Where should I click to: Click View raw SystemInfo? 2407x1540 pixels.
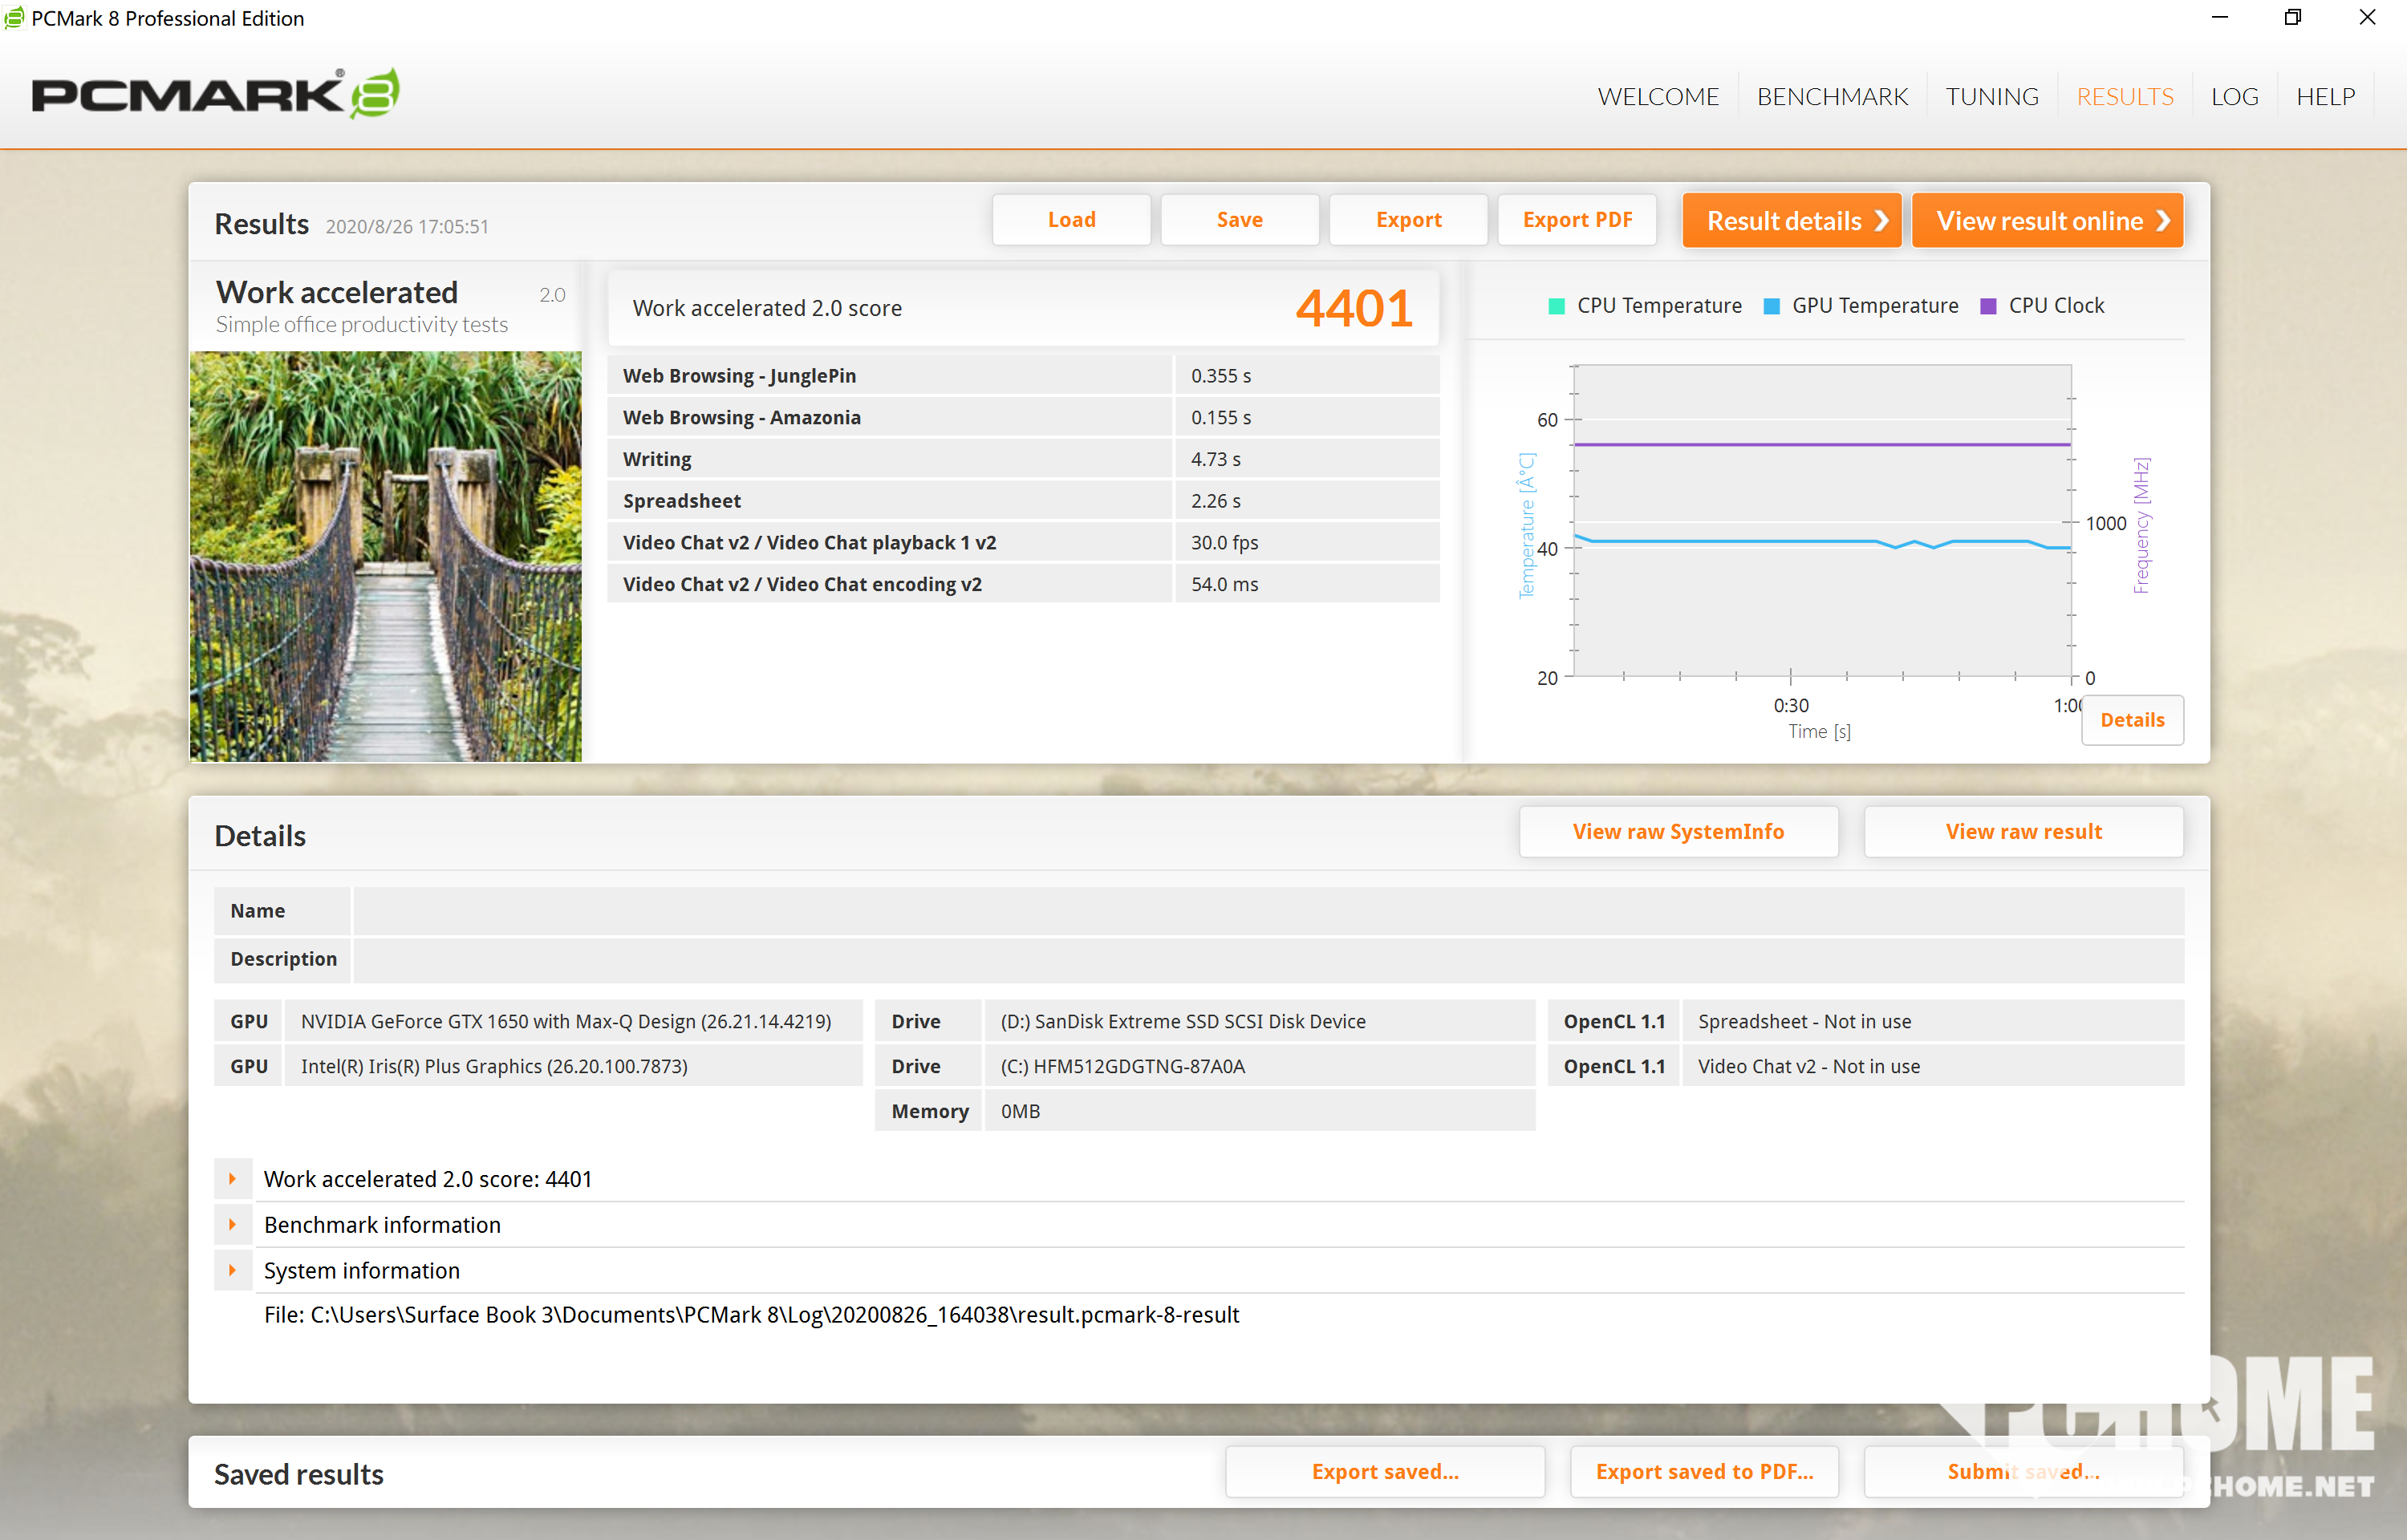pyautogui.click(x=1678, y=832)
